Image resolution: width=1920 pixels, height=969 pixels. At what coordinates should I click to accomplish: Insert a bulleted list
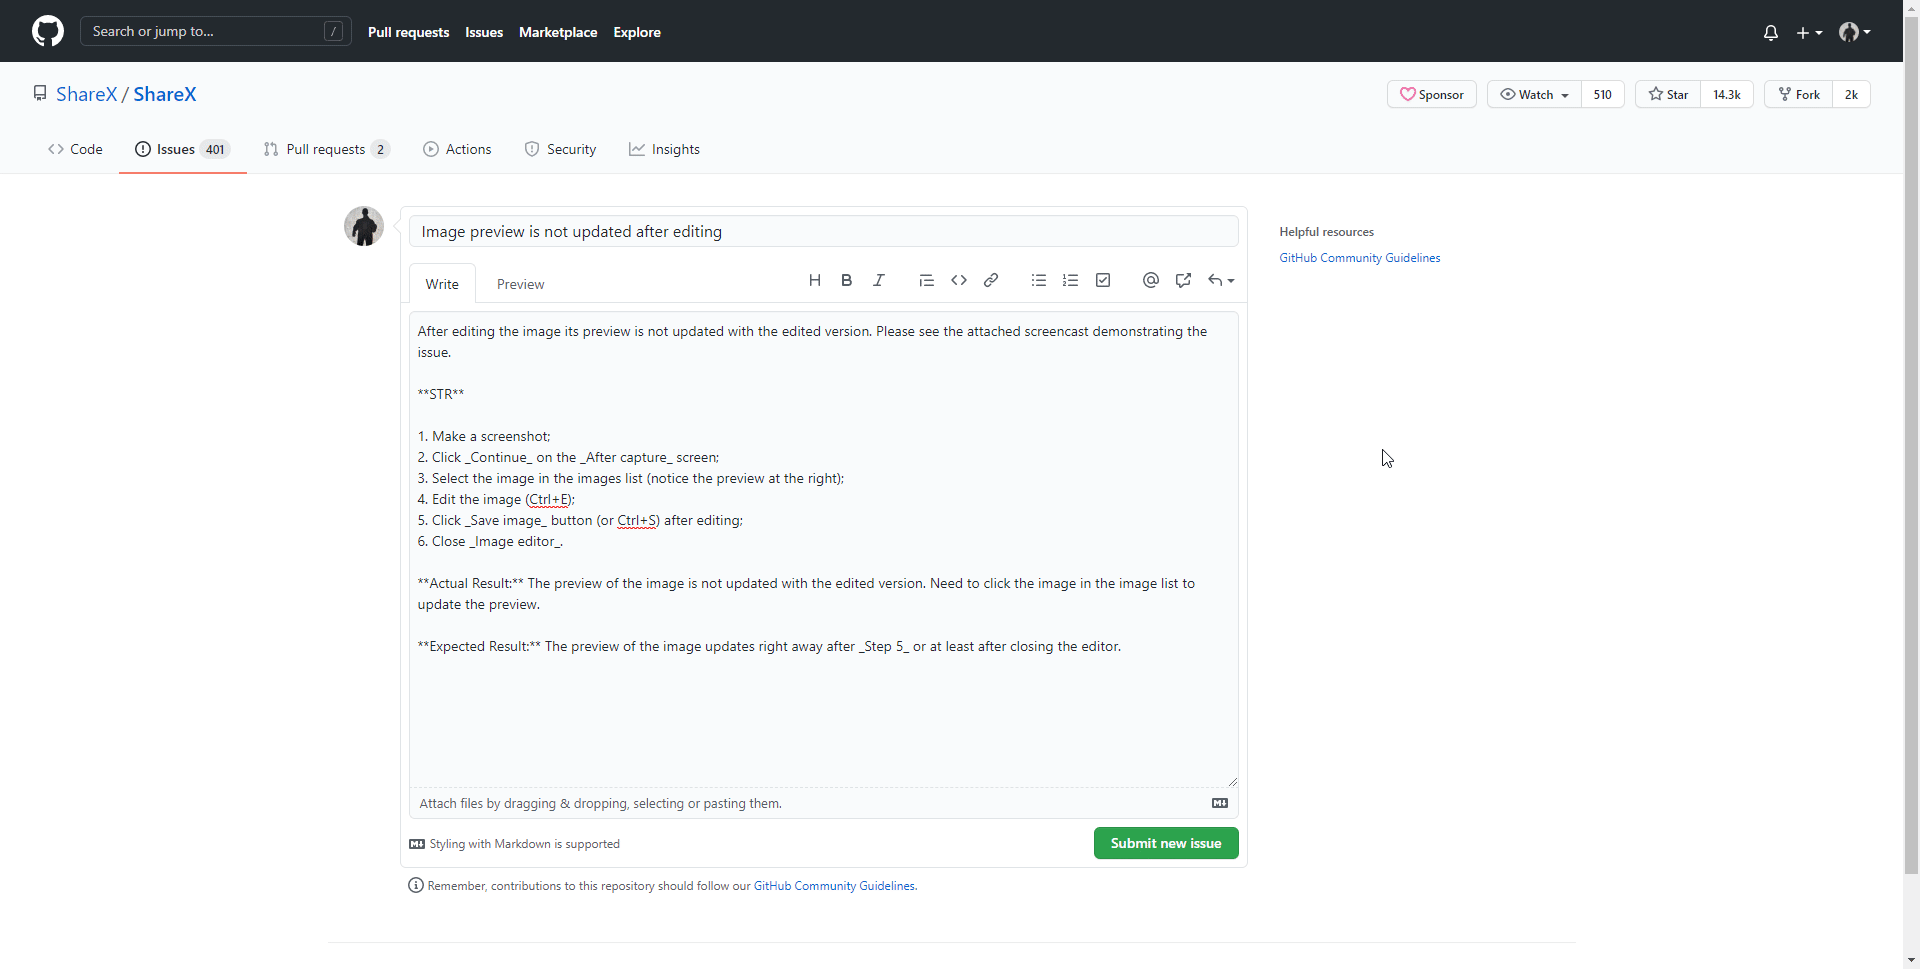[x=1039, y=281]
